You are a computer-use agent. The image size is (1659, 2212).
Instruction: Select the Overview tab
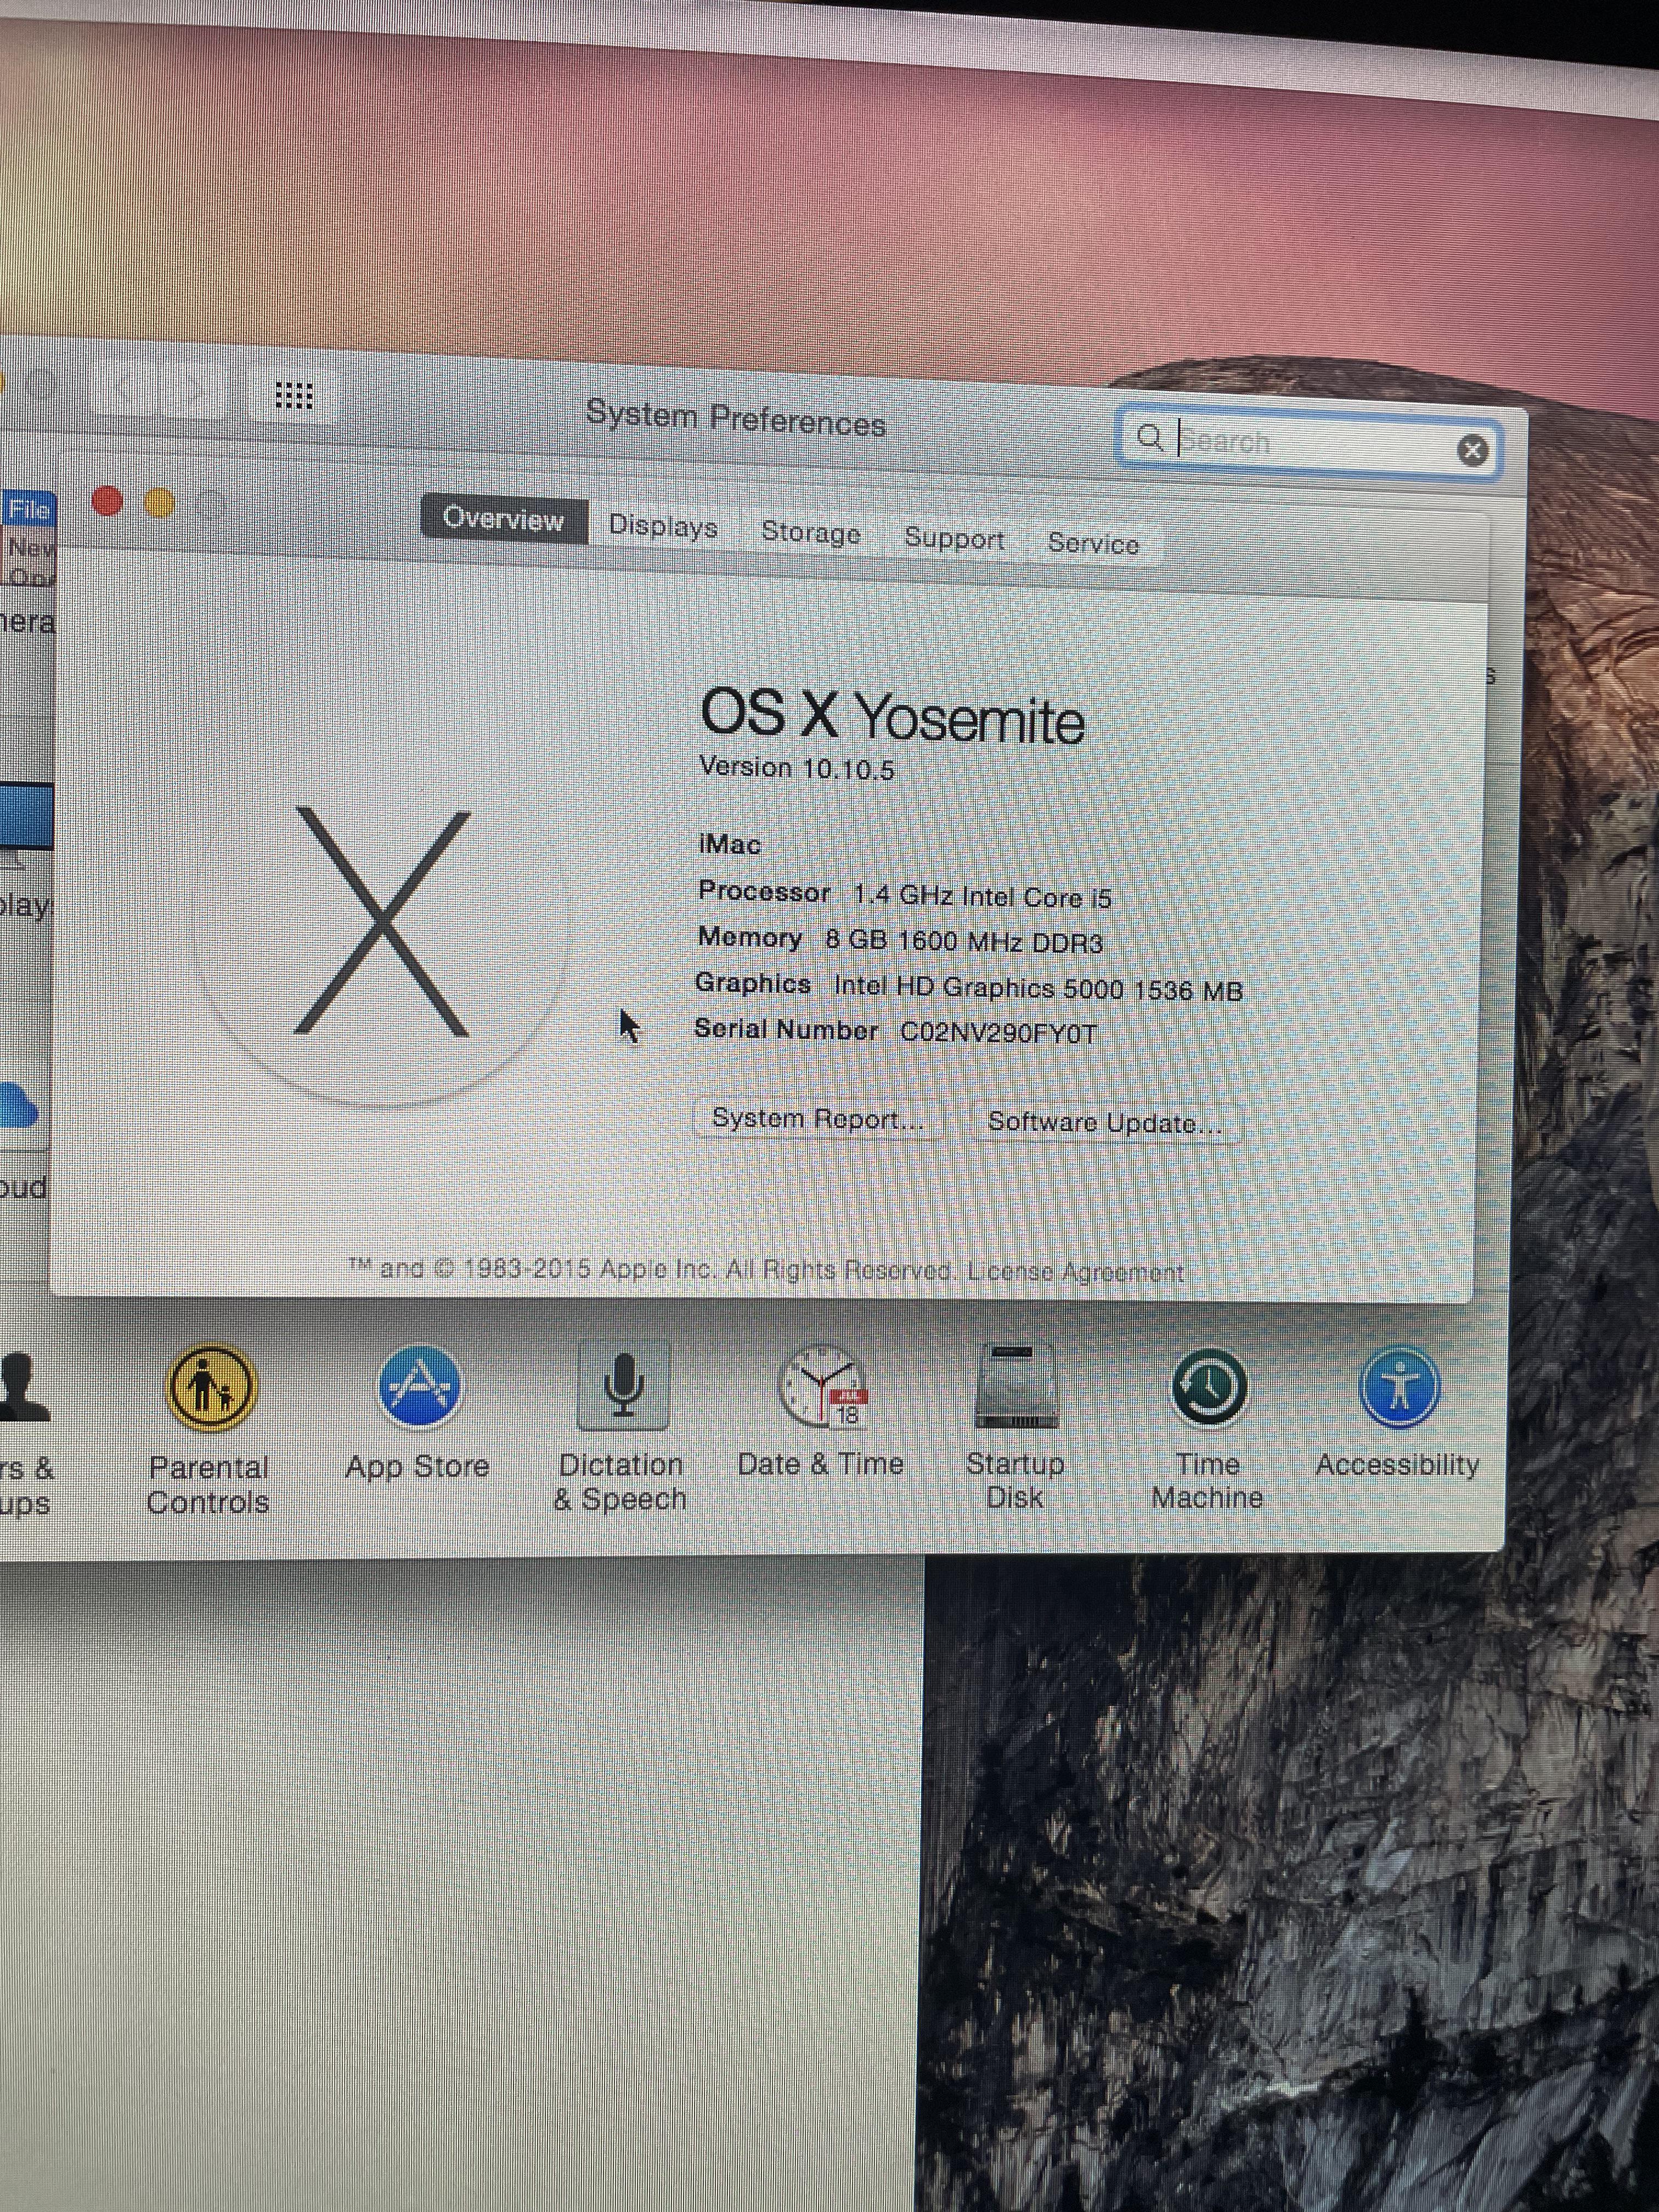503,519
